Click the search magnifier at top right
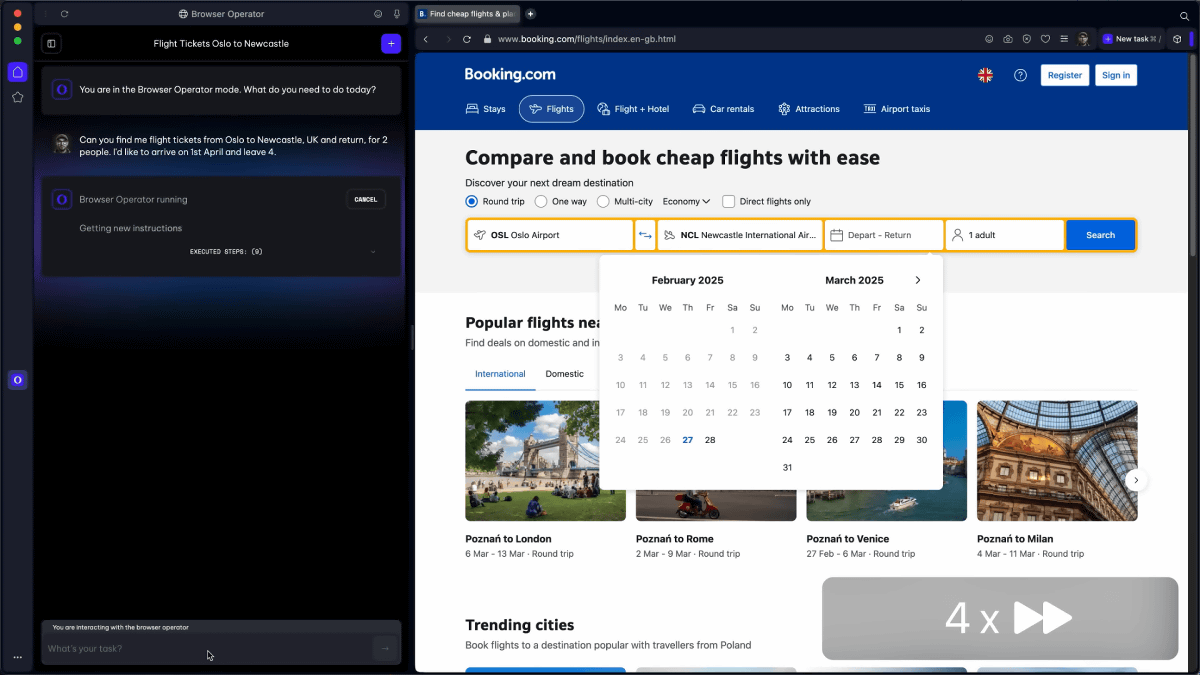Image resolution: width=1200 pixels, height=675 pixels. click(x=1185, y=16)
